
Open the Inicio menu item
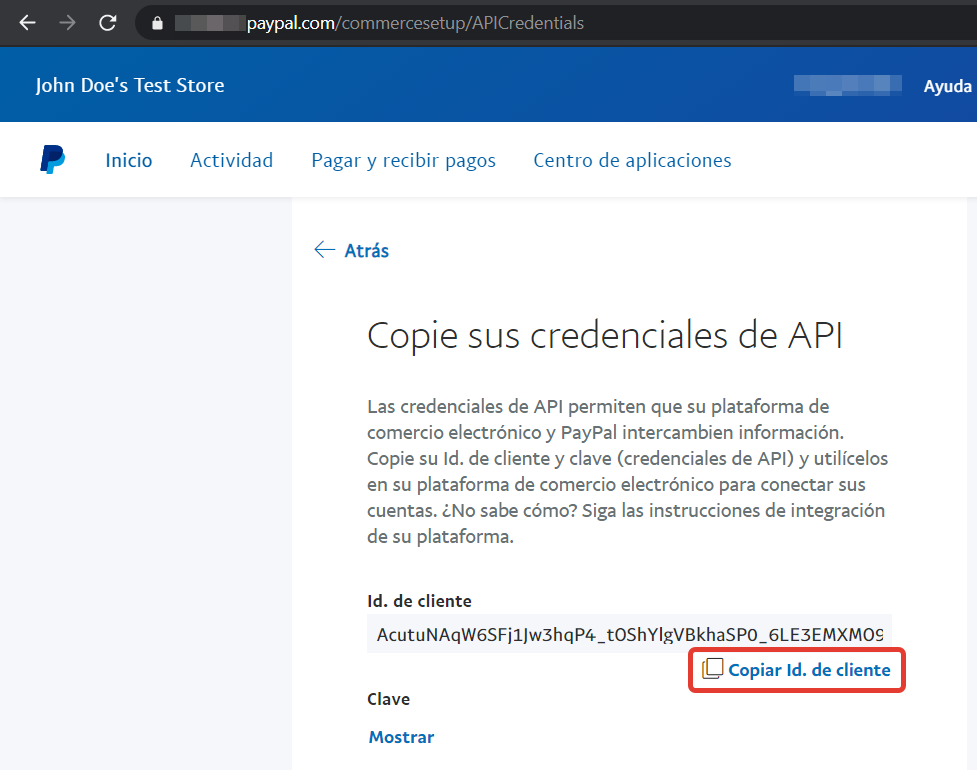128,160
